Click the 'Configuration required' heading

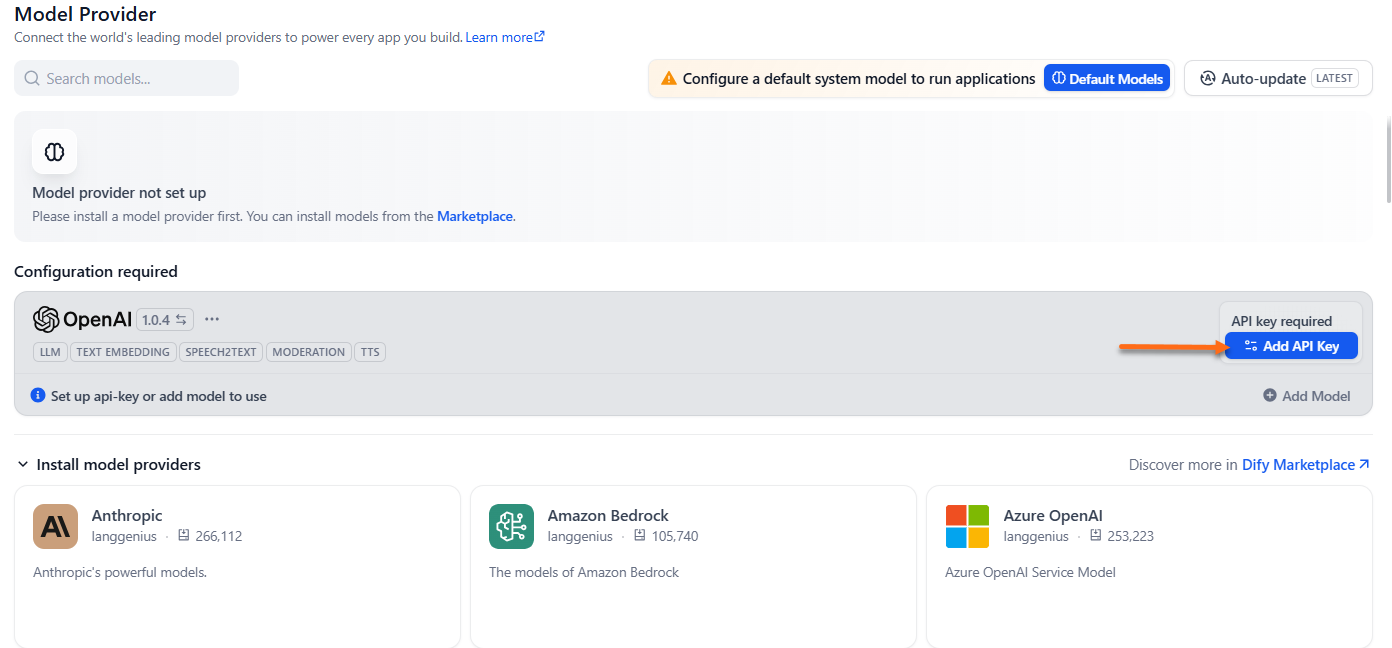coord(96,272)
